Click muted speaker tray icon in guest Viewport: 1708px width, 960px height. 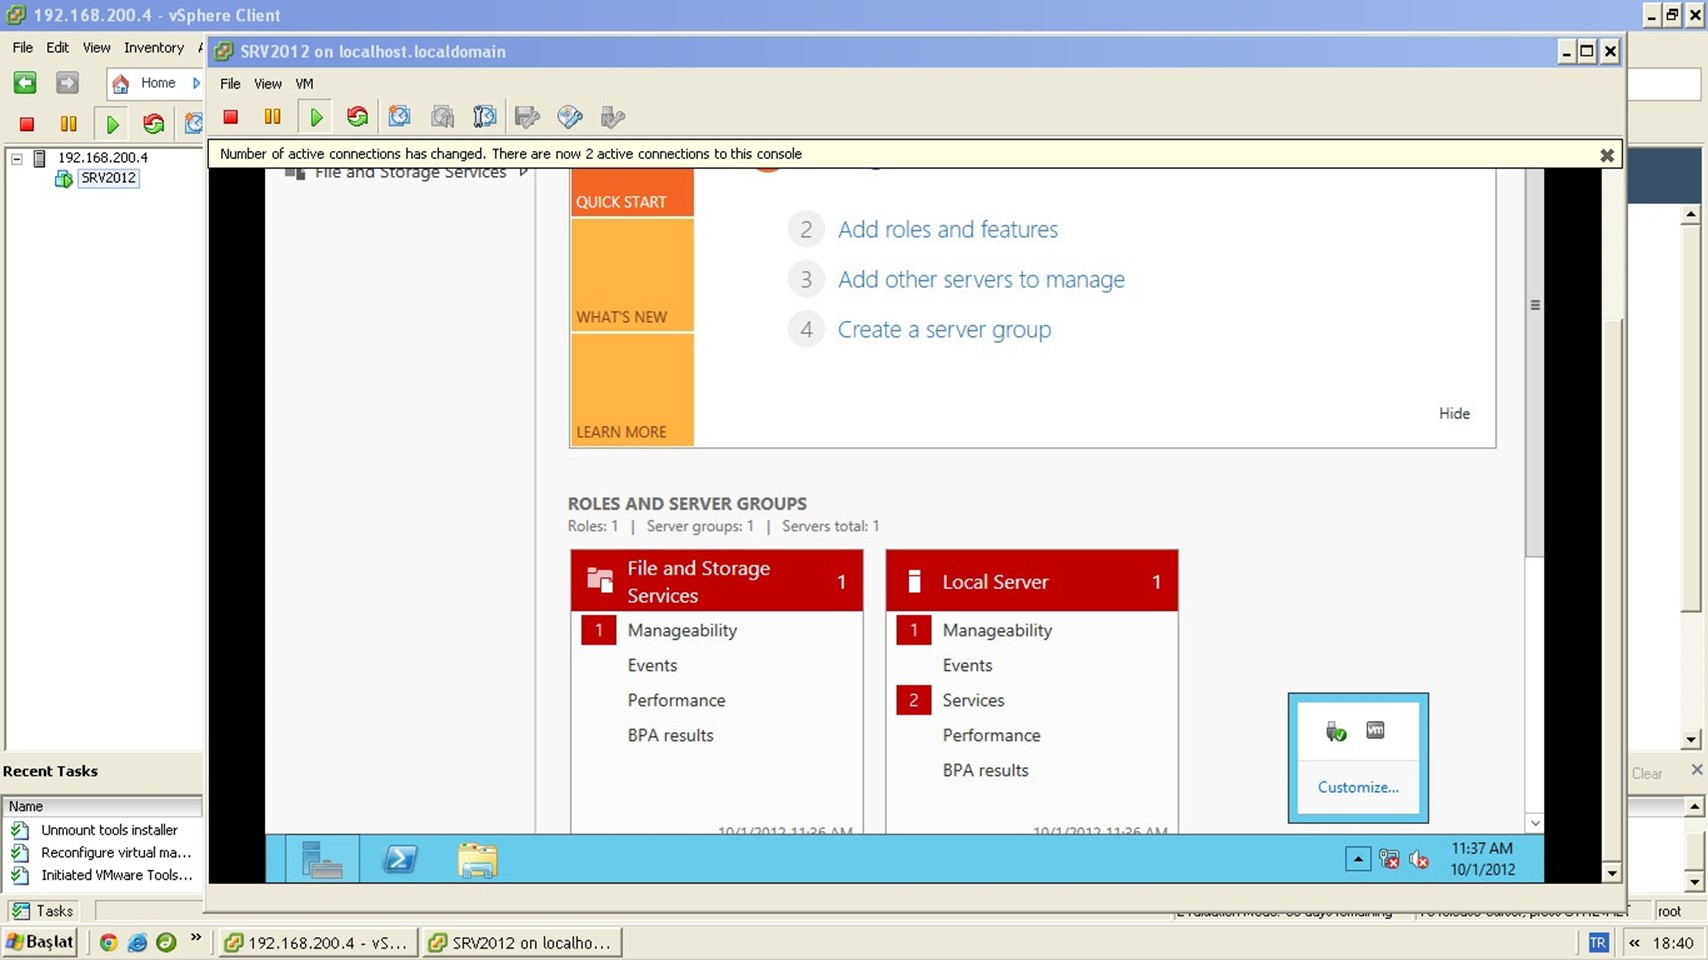1419,859
